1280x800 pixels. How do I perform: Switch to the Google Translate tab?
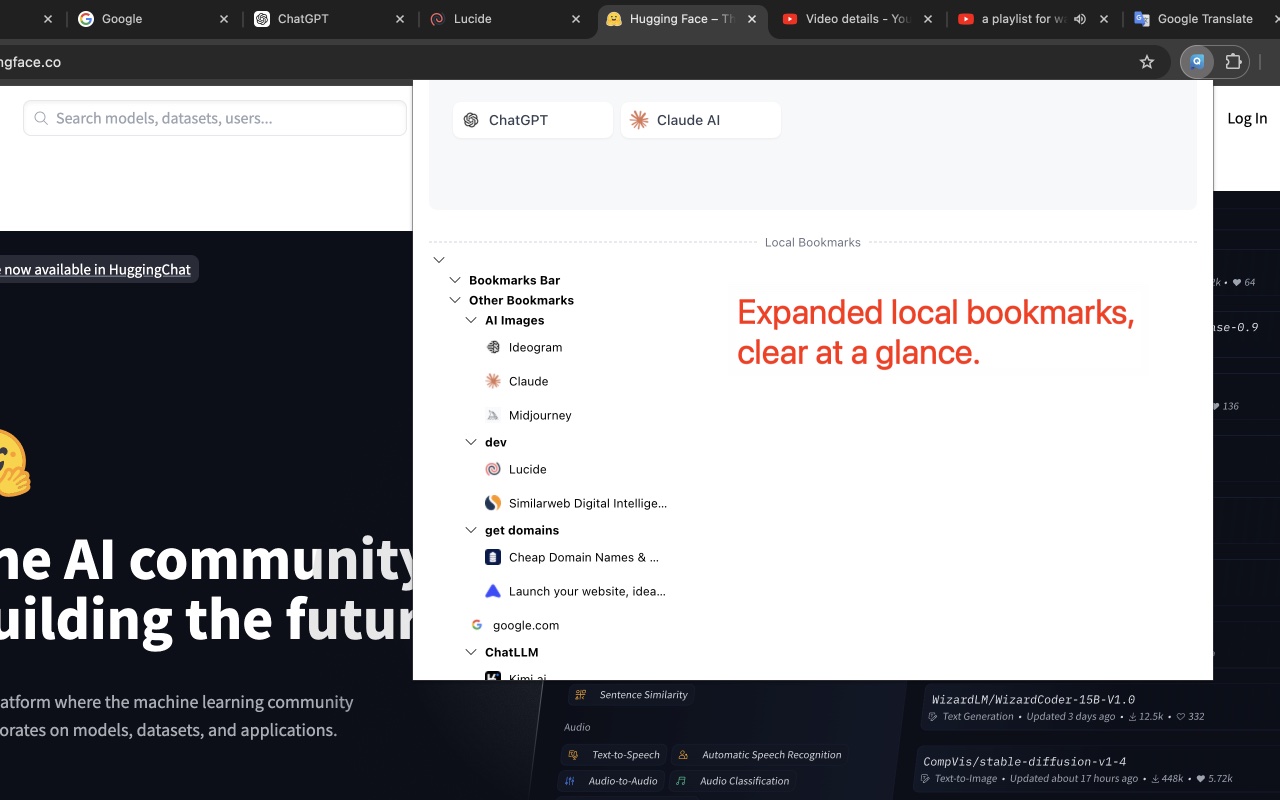1204,19
